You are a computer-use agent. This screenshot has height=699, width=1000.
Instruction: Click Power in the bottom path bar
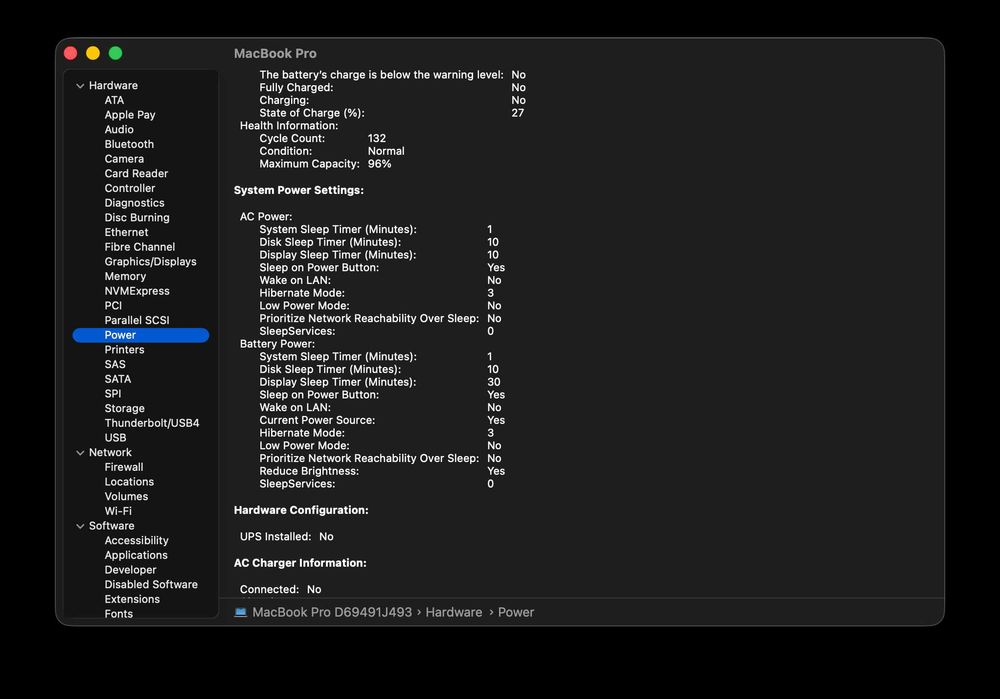click(x=516, y=612)
